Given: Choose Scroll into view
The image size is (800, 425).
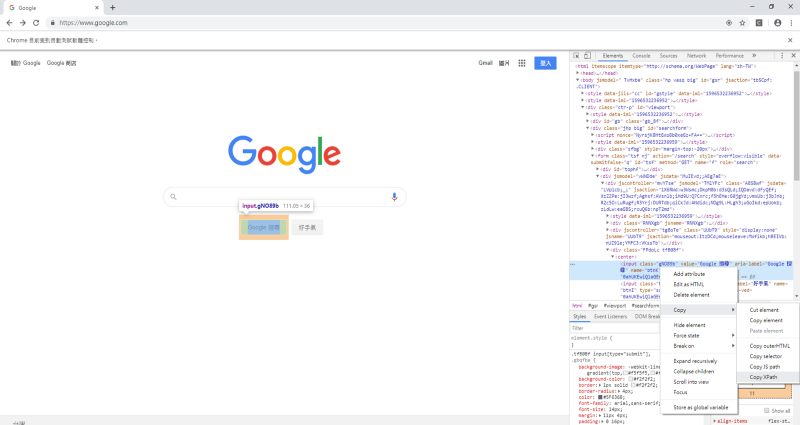Looking at the screenshot, I should click(699, 382).
